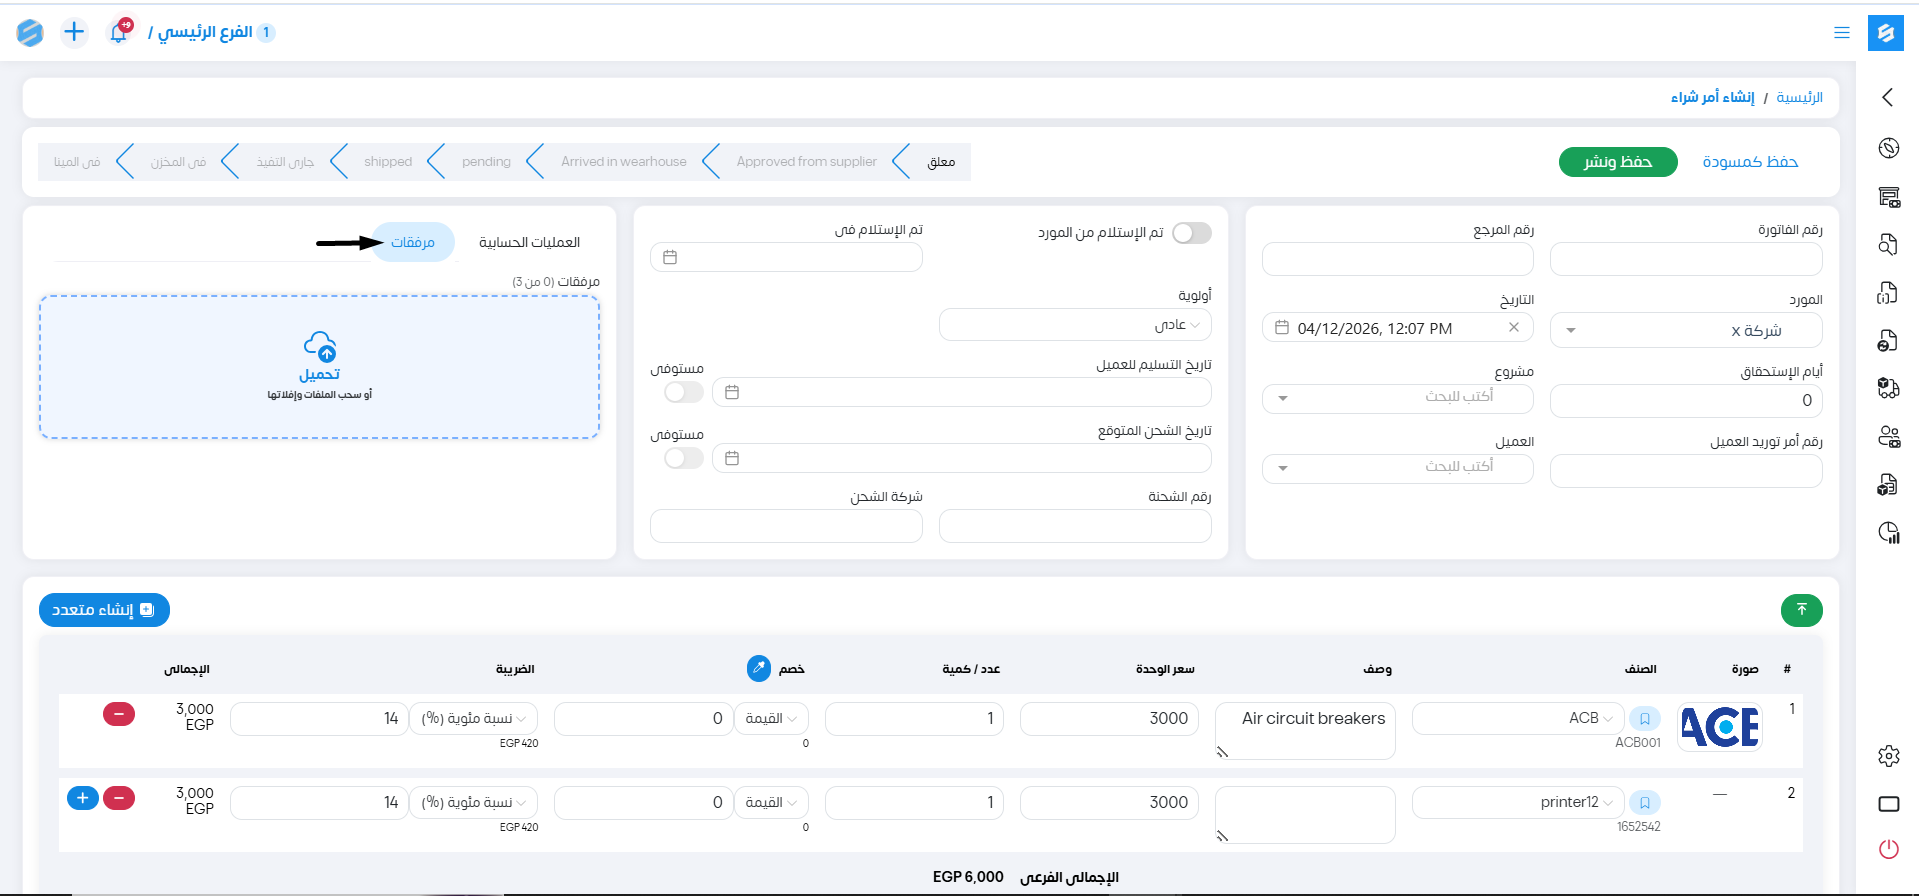Click the settings gear in sidebar
1919x896 pixels.
1888,756
